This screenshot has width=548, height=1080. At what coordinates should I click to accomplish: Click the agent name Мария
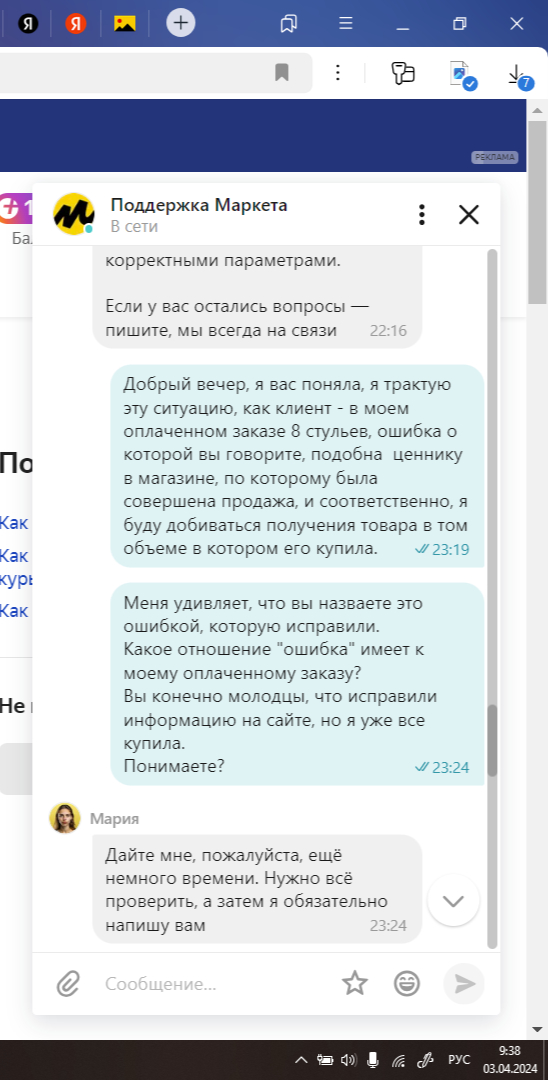click(x=114, y=819)
